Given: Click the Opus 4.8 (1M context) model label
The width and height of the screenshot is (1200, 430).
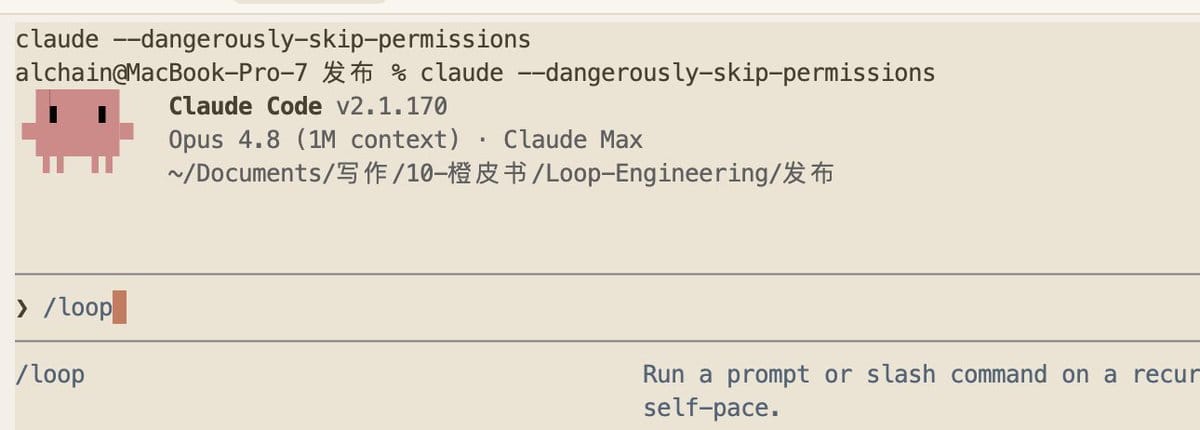Looking at the screenshot, I should [x=314, y=140].
